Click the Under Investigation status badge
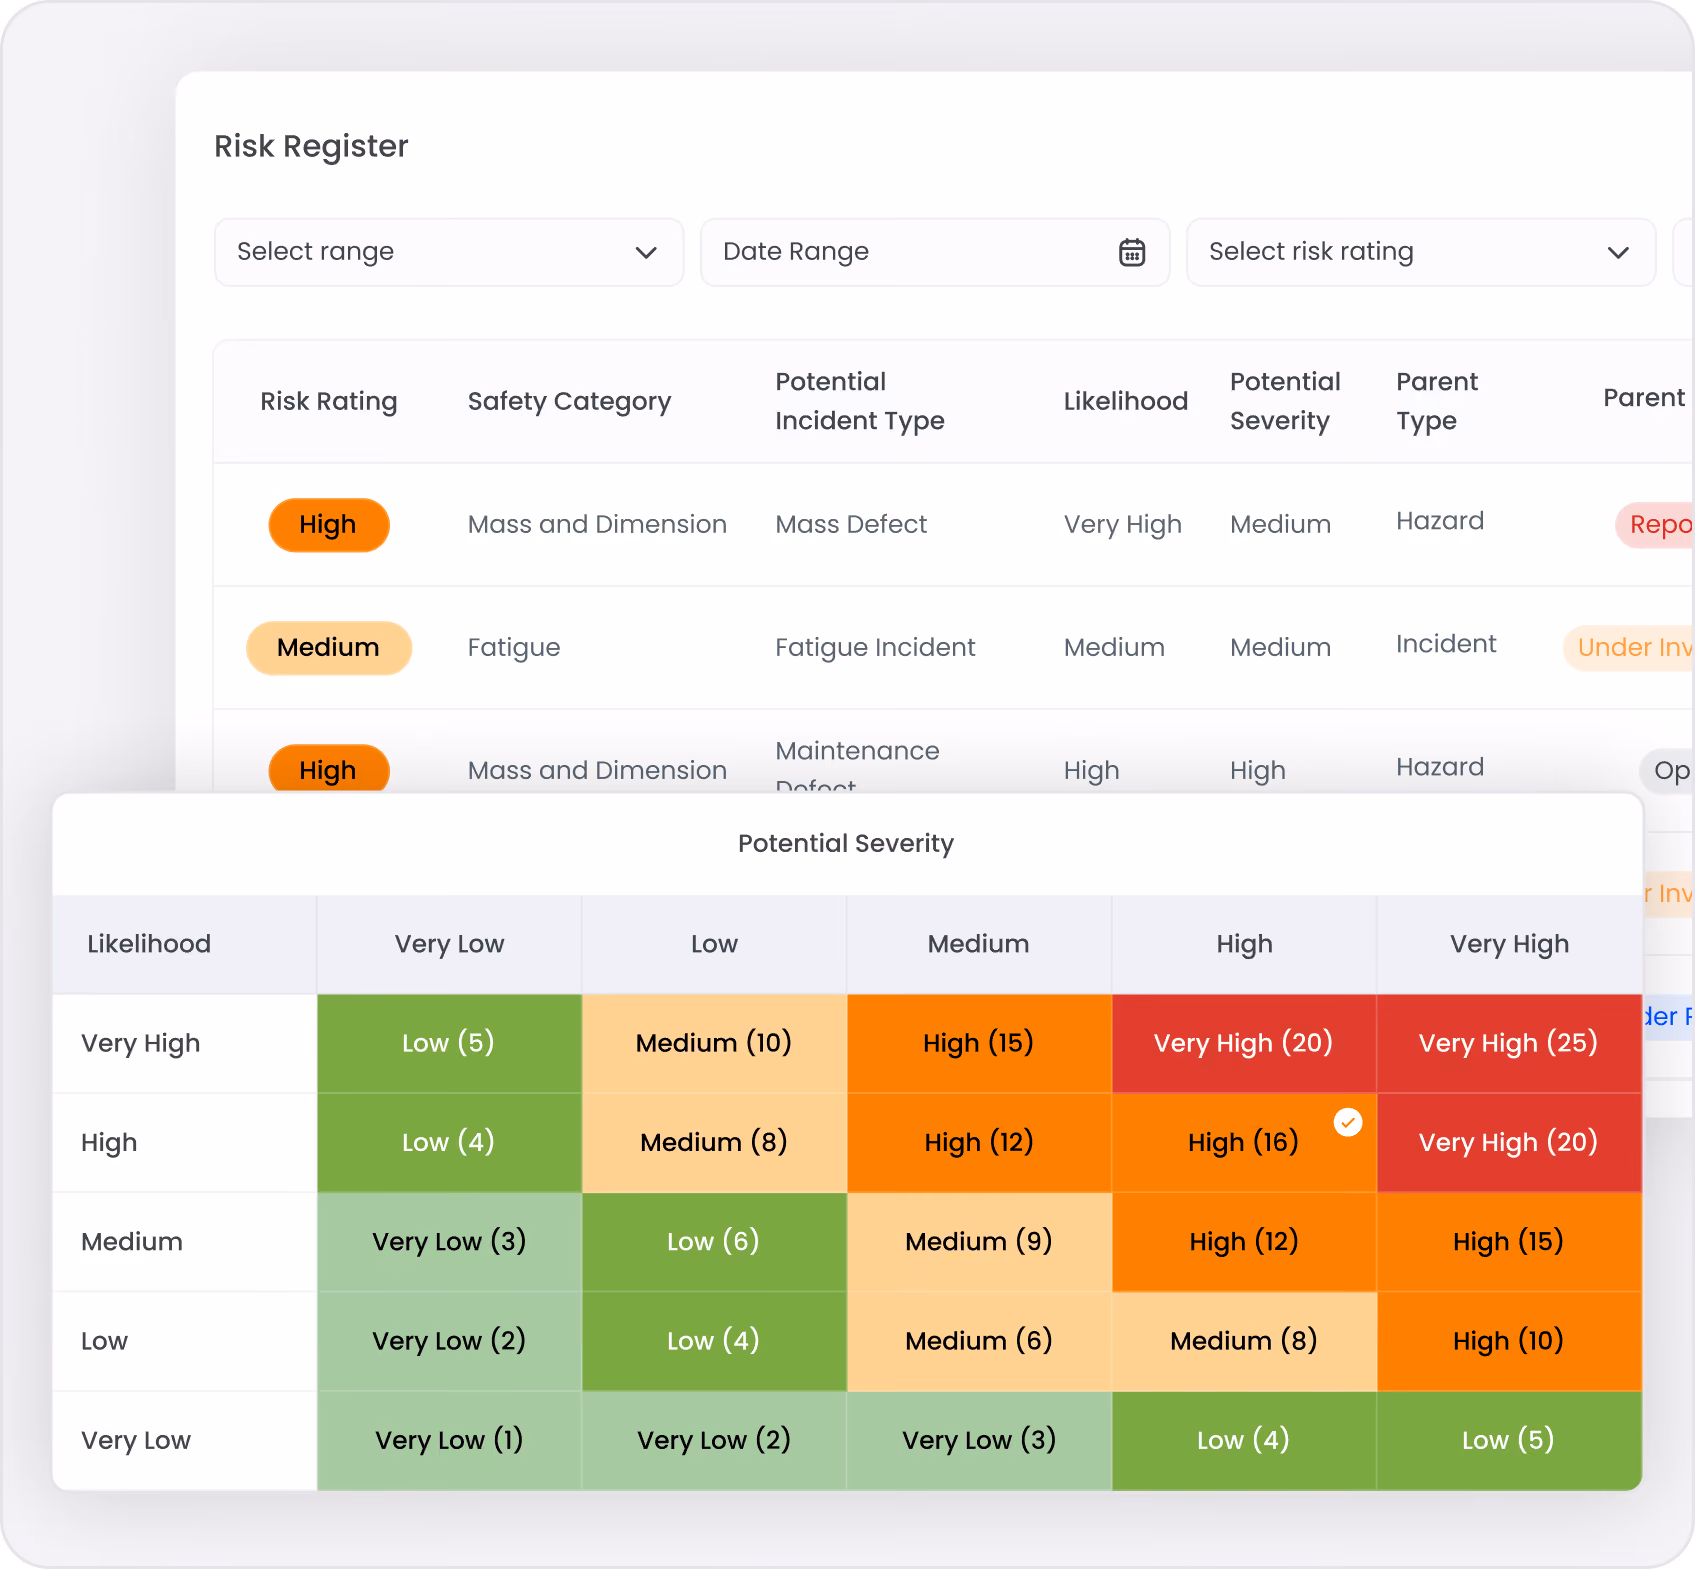The height and width of the screenshot is (1569, 1695). click(x=1629, y=648)
